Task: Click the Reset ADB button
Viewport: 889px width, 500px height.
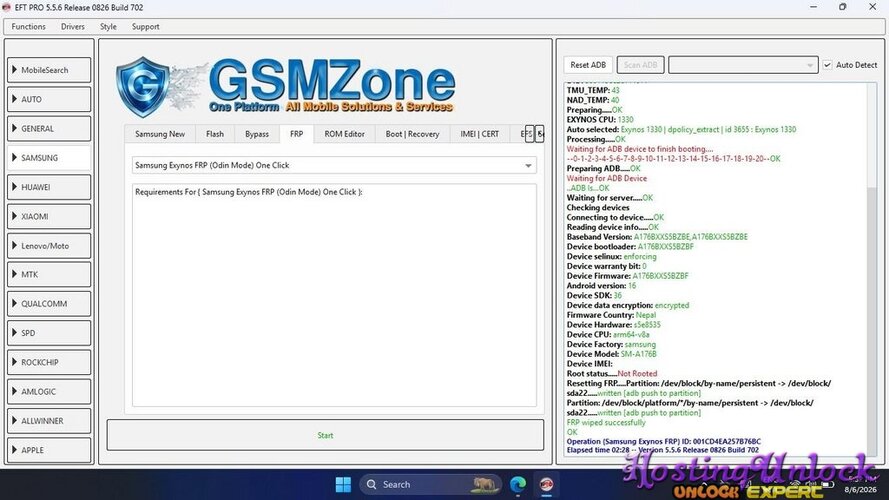Action: point(588,65)
